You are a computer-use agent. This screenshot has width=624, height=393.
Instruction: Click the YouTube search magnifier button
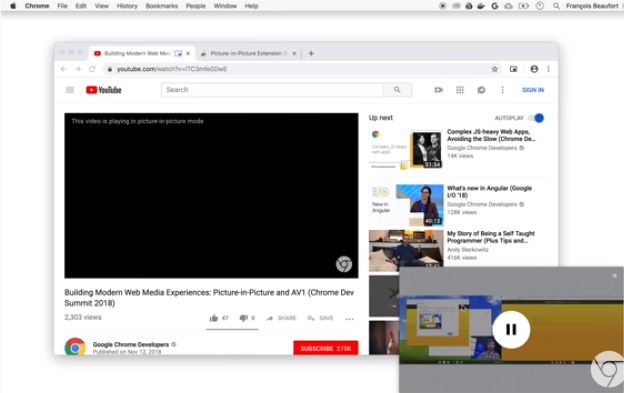click(x=397, y=90)
